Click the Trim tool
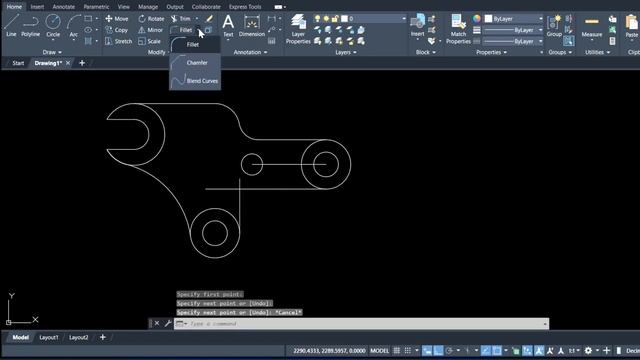This screenshot has width=640, height=360. click(x=181, y=19)
